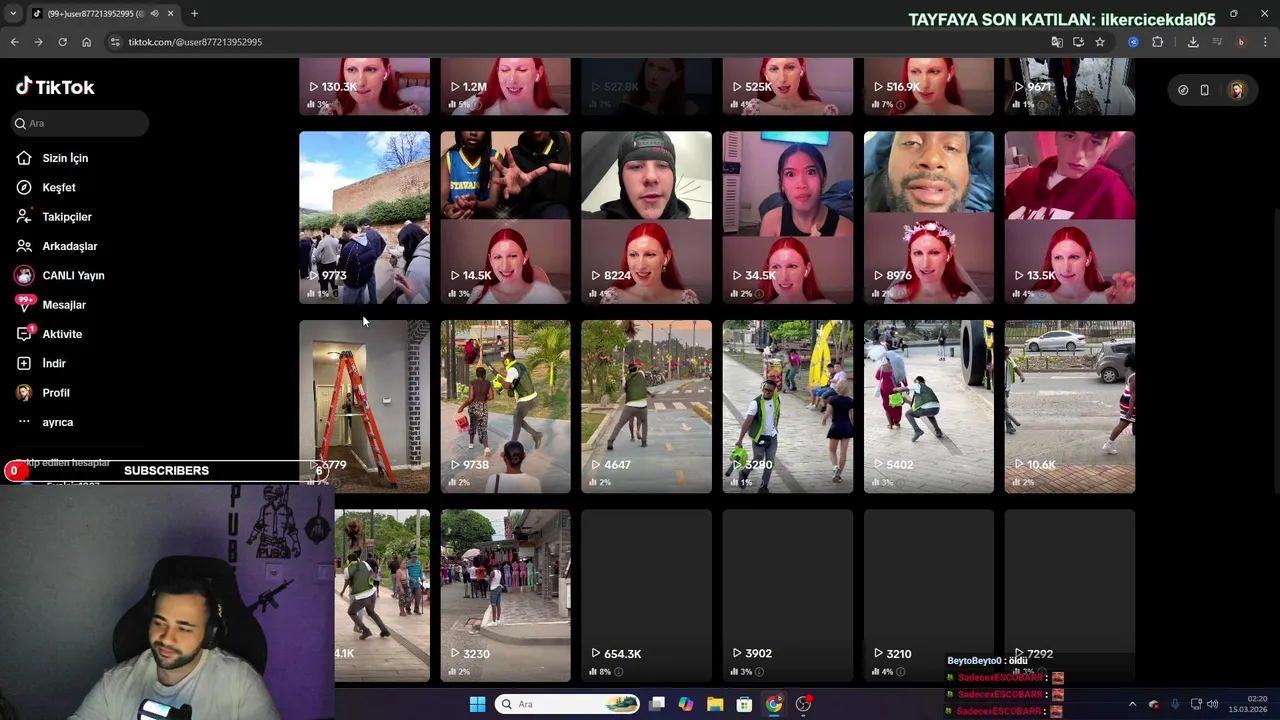Bookmark this page with the star icon
This screenshot has height=720, width=1280.
pyautogui.click(x=1100, y=42)
